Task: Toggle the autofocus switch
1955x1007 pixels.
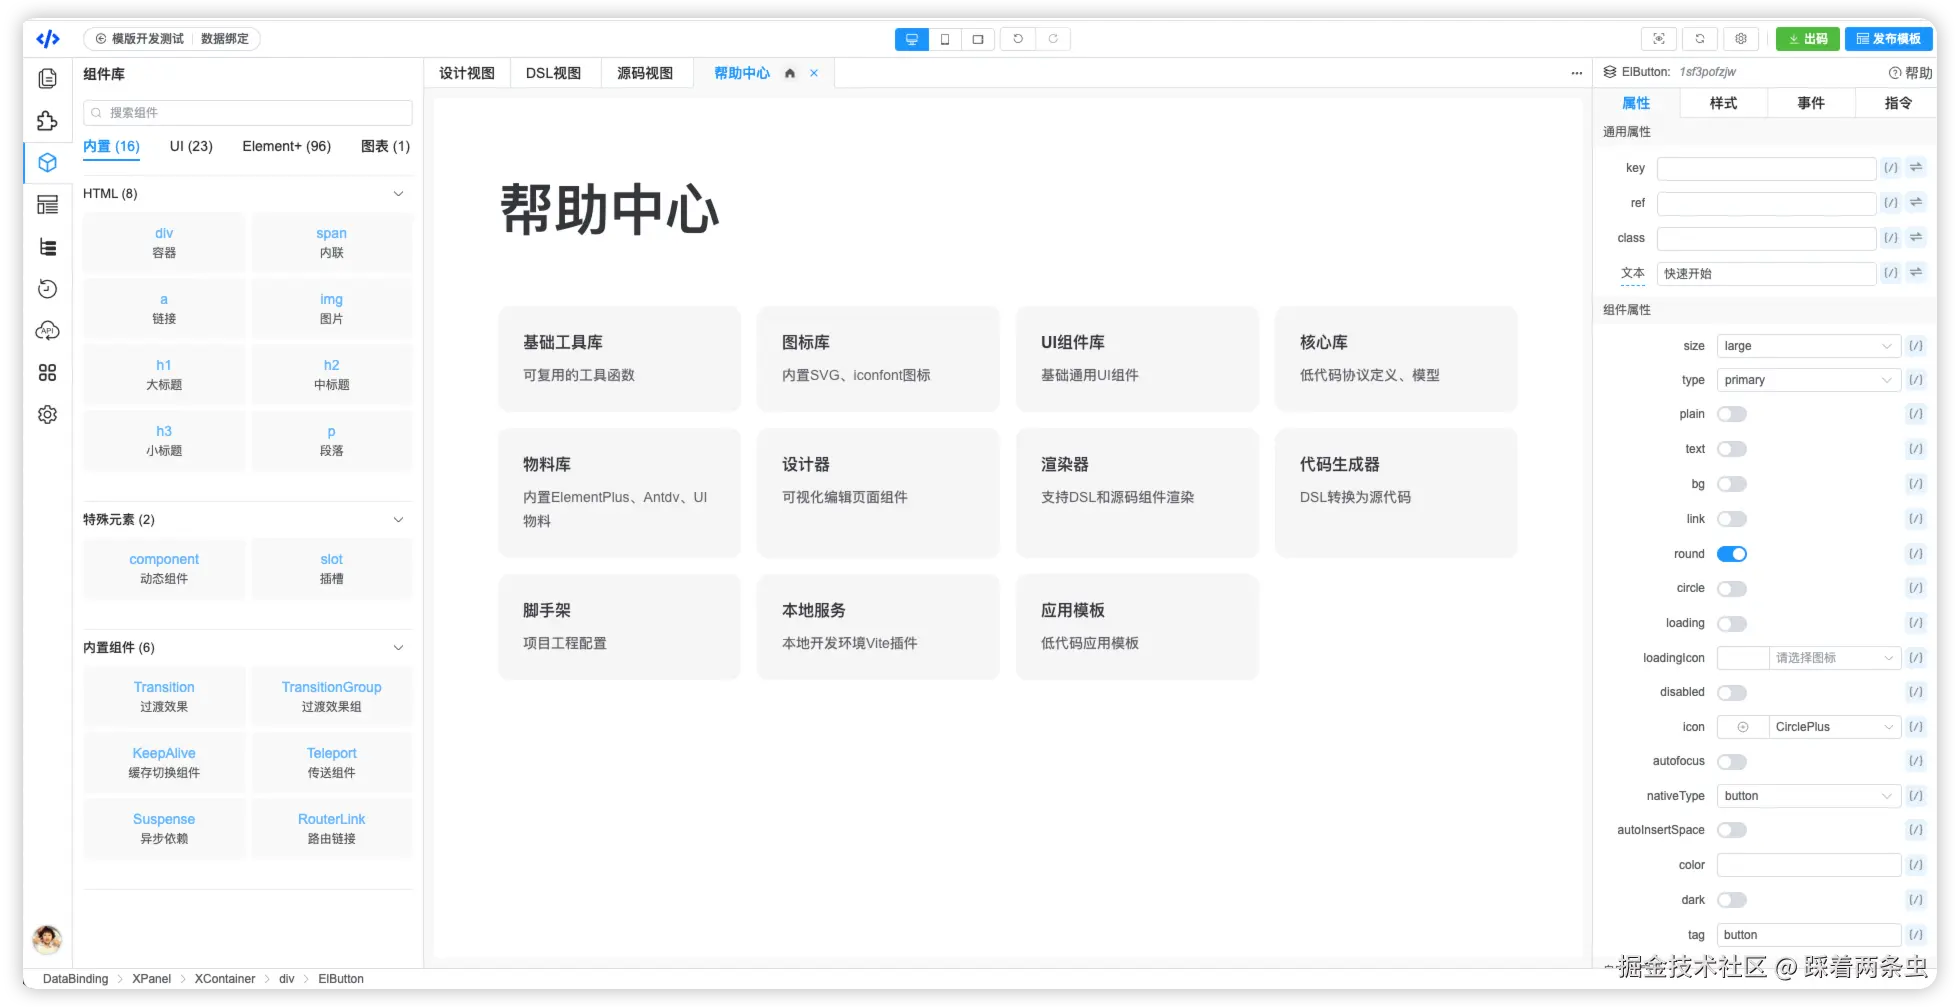Action: (1732, 762)
